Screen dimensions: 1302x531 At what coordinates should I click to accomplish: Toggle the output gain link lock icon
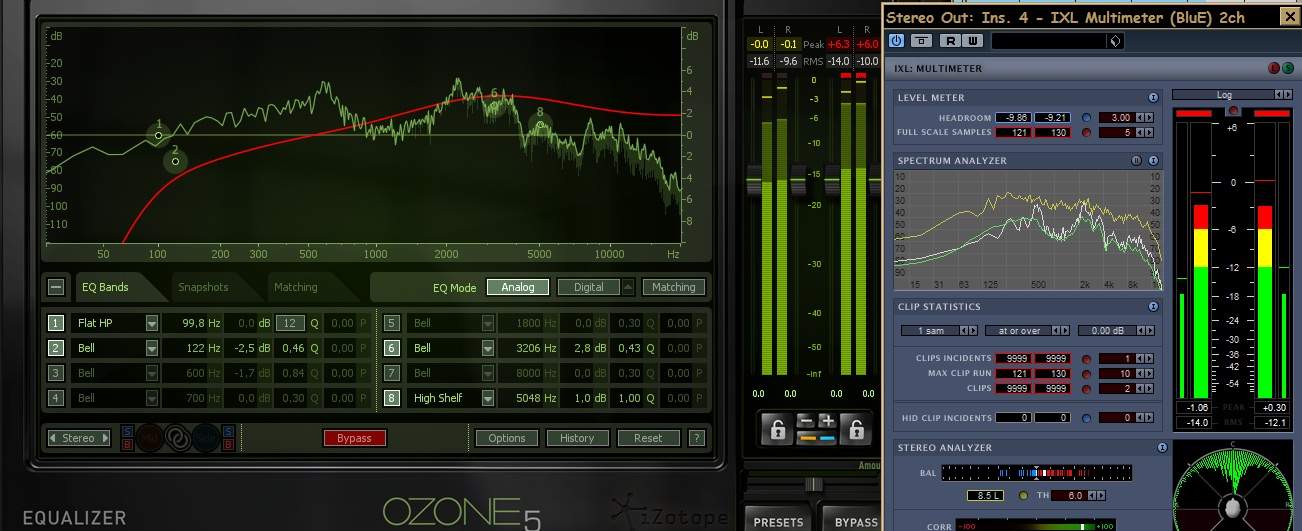[x=856, y=430]
